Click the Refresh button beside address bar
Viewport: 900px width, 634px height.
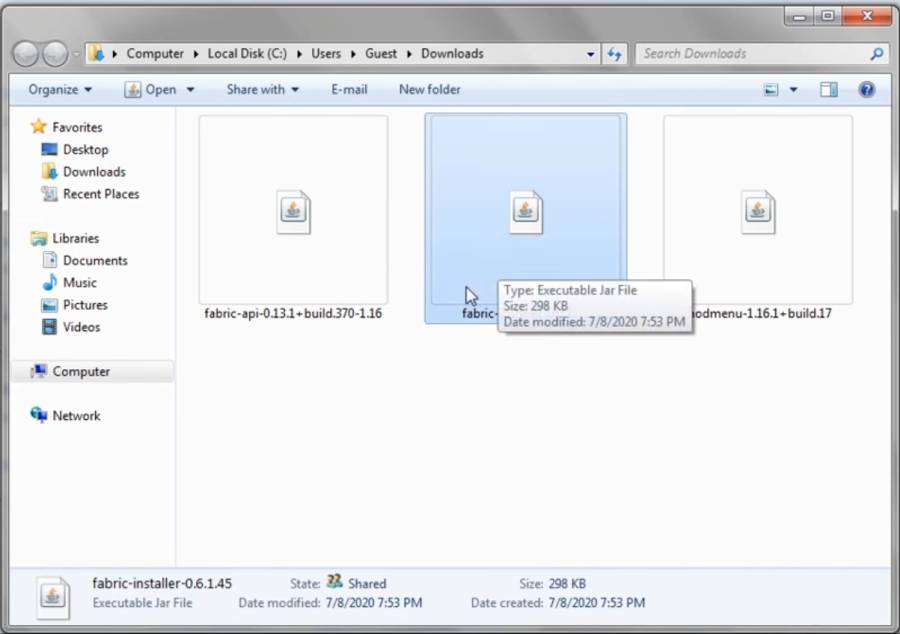(614, 54)
